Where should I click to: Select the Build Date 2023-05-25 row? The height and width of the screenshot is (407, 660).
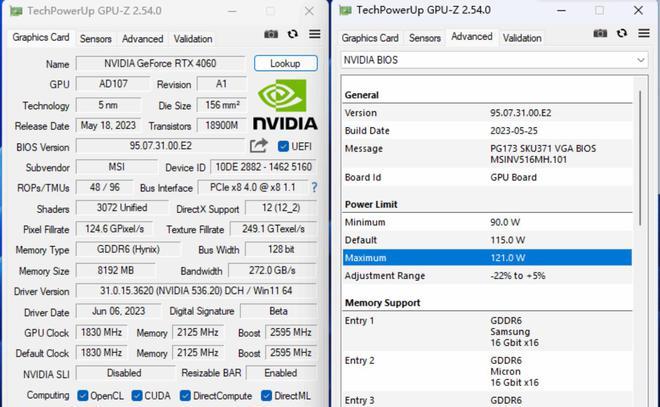click(x=487, y=130)
